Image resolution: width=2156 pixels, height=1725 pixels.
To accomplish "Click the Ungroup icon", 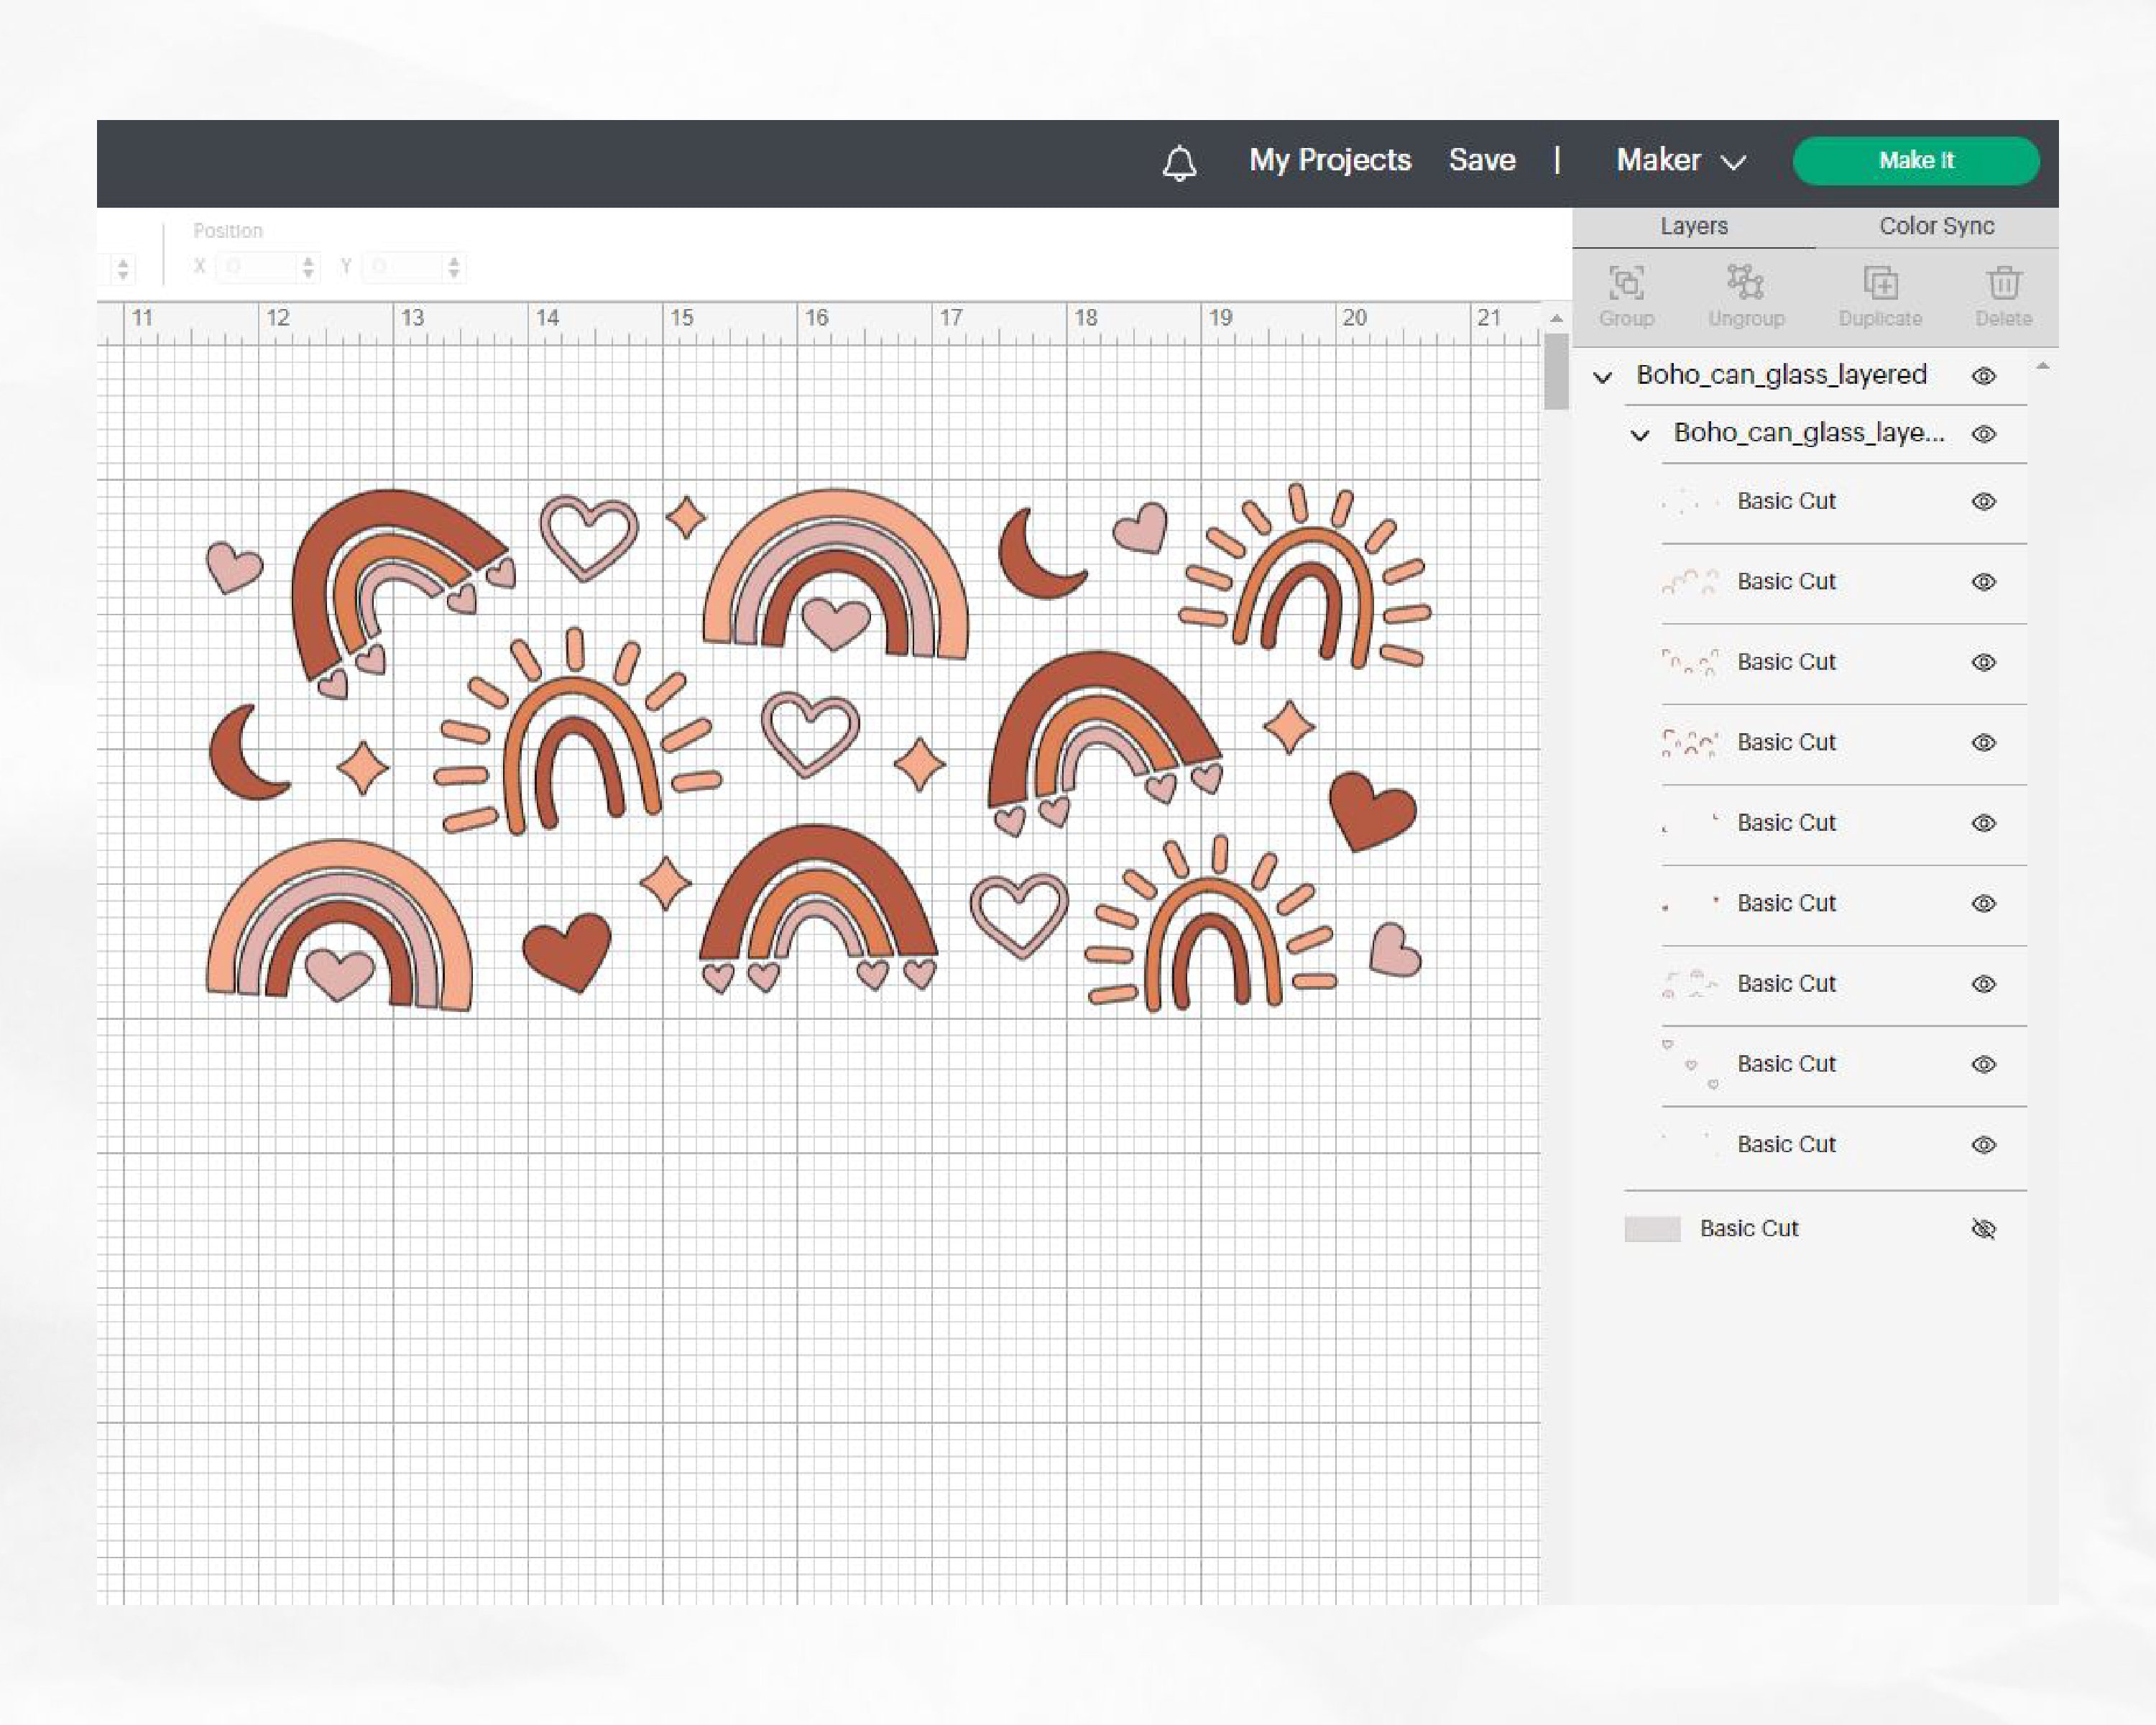I will coord(1746,283).
